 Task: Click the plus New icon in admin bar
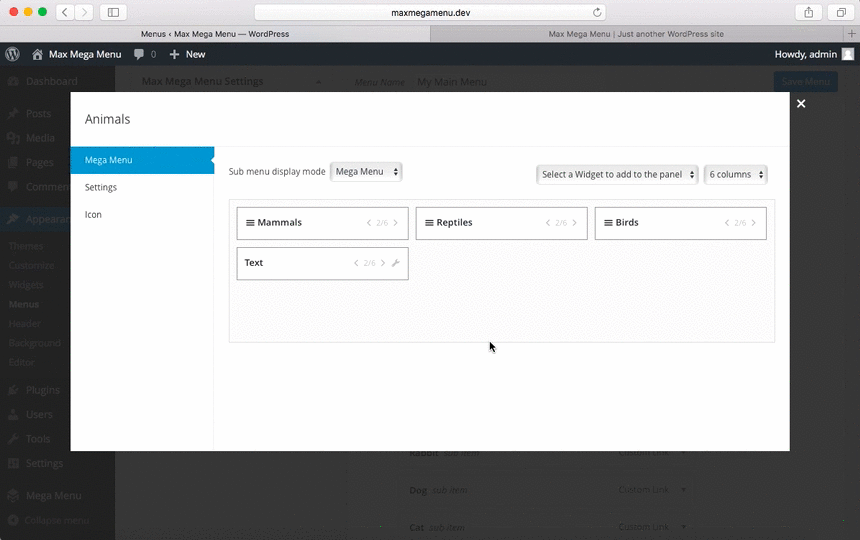click(x=174, y=54)
